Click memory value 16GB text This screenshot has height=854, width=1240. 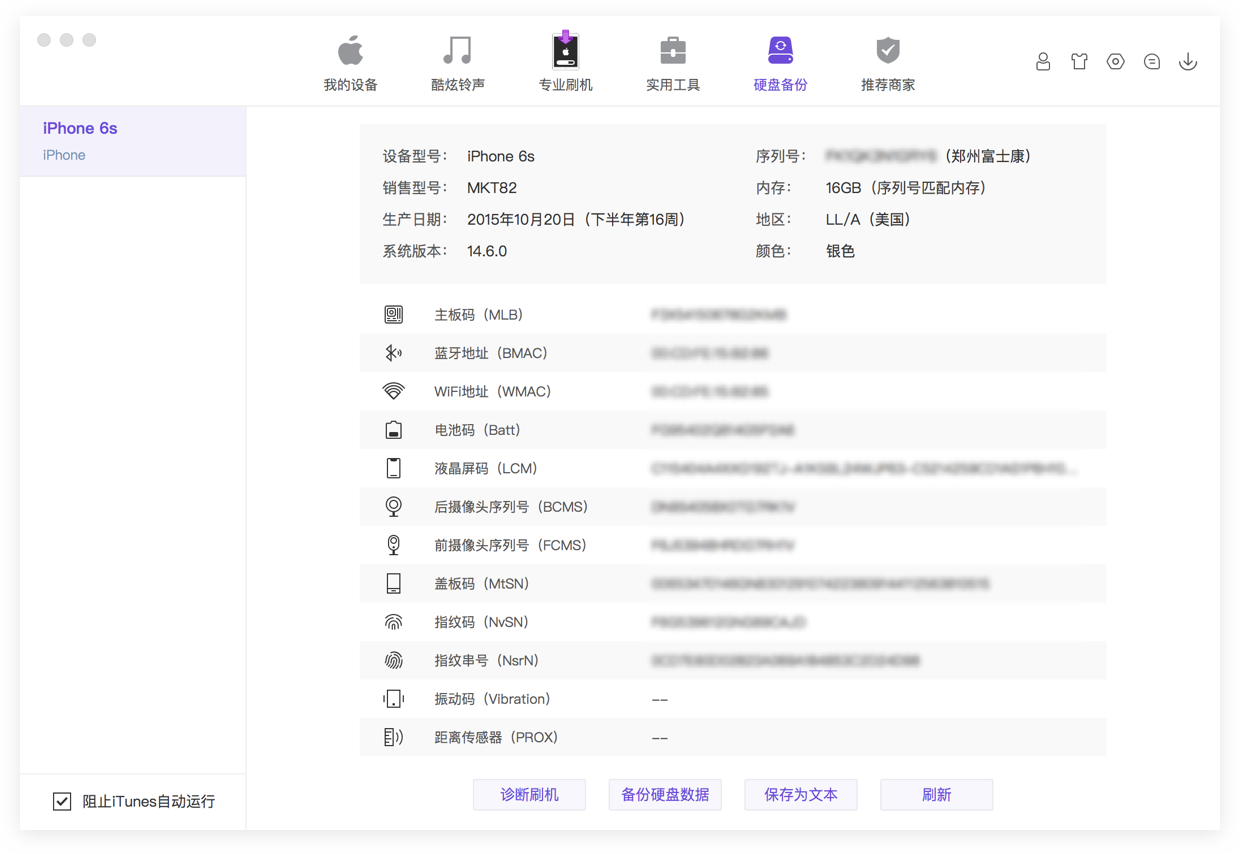[x=844, y=188]
